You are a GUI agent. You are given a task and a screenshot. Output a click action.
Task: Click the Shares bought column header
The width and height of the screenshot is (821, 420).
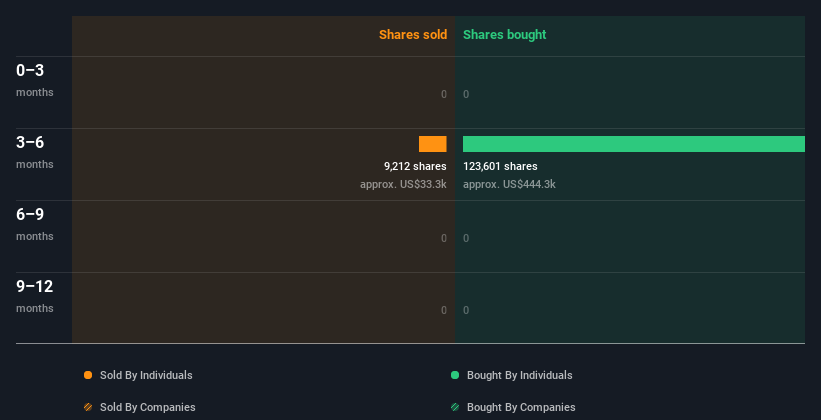pos(504,35)
